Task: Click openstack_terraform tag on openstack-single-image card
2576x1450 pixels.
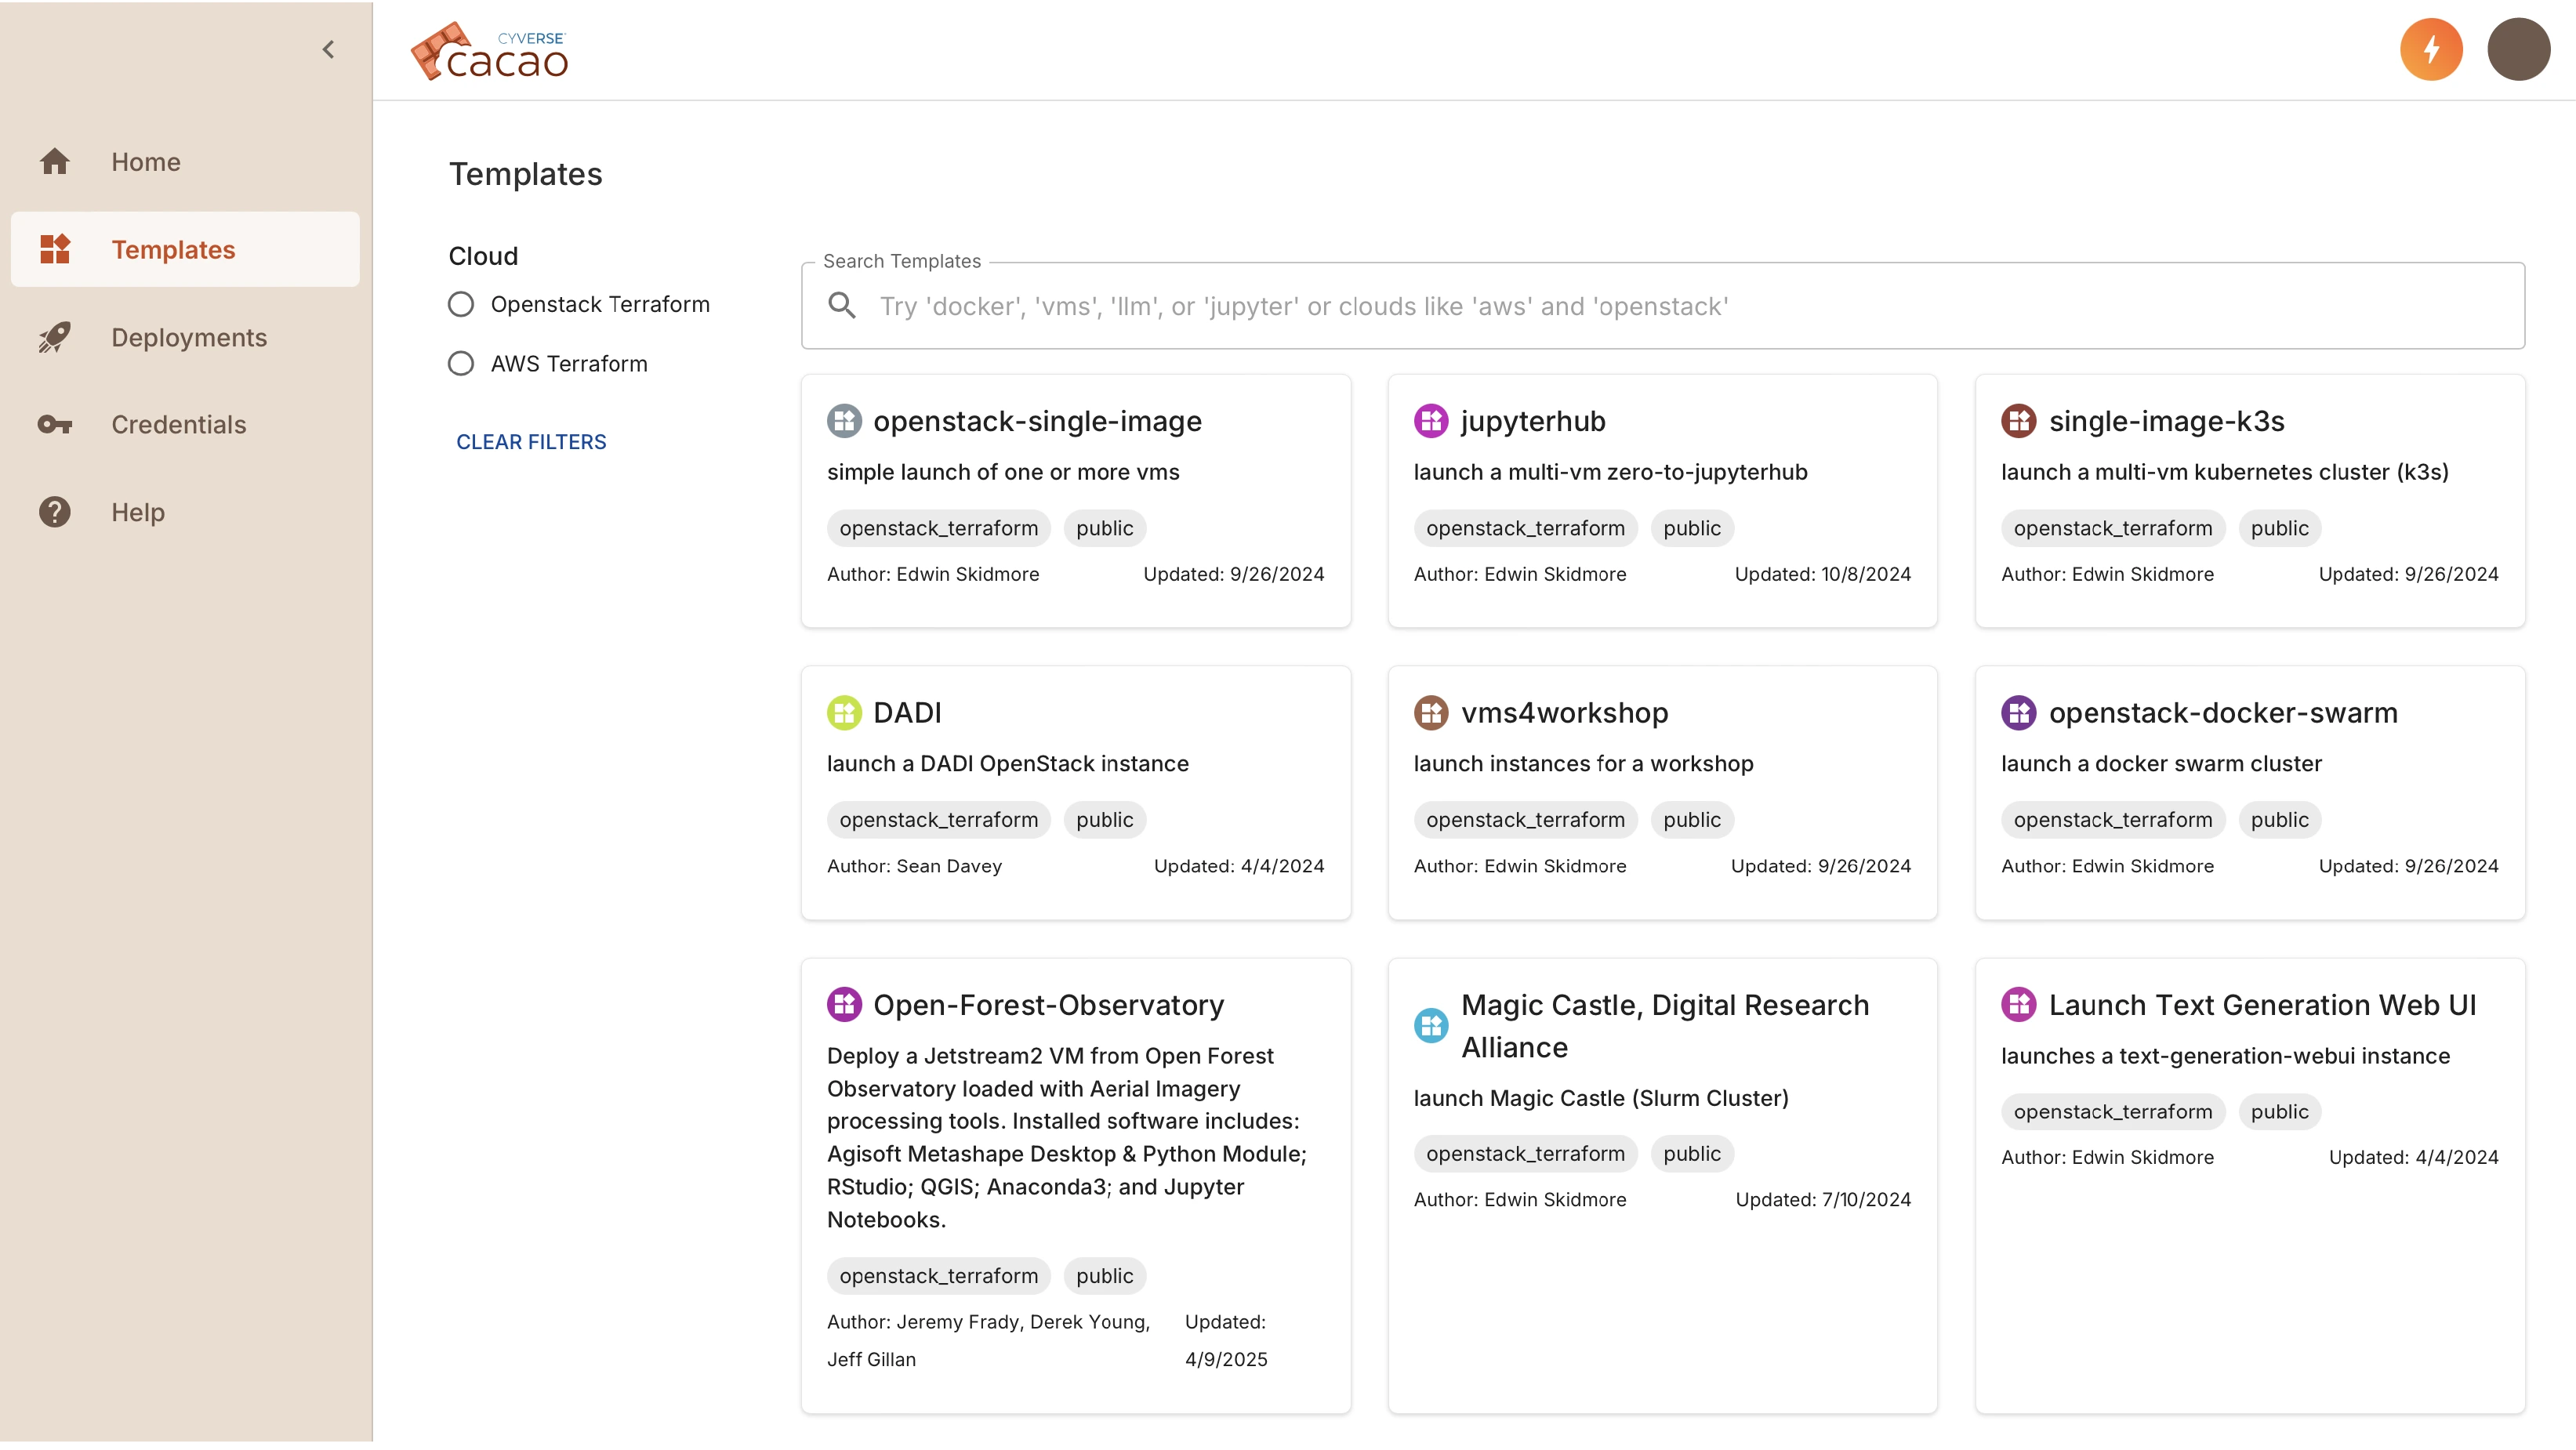Action: (938, 528)
